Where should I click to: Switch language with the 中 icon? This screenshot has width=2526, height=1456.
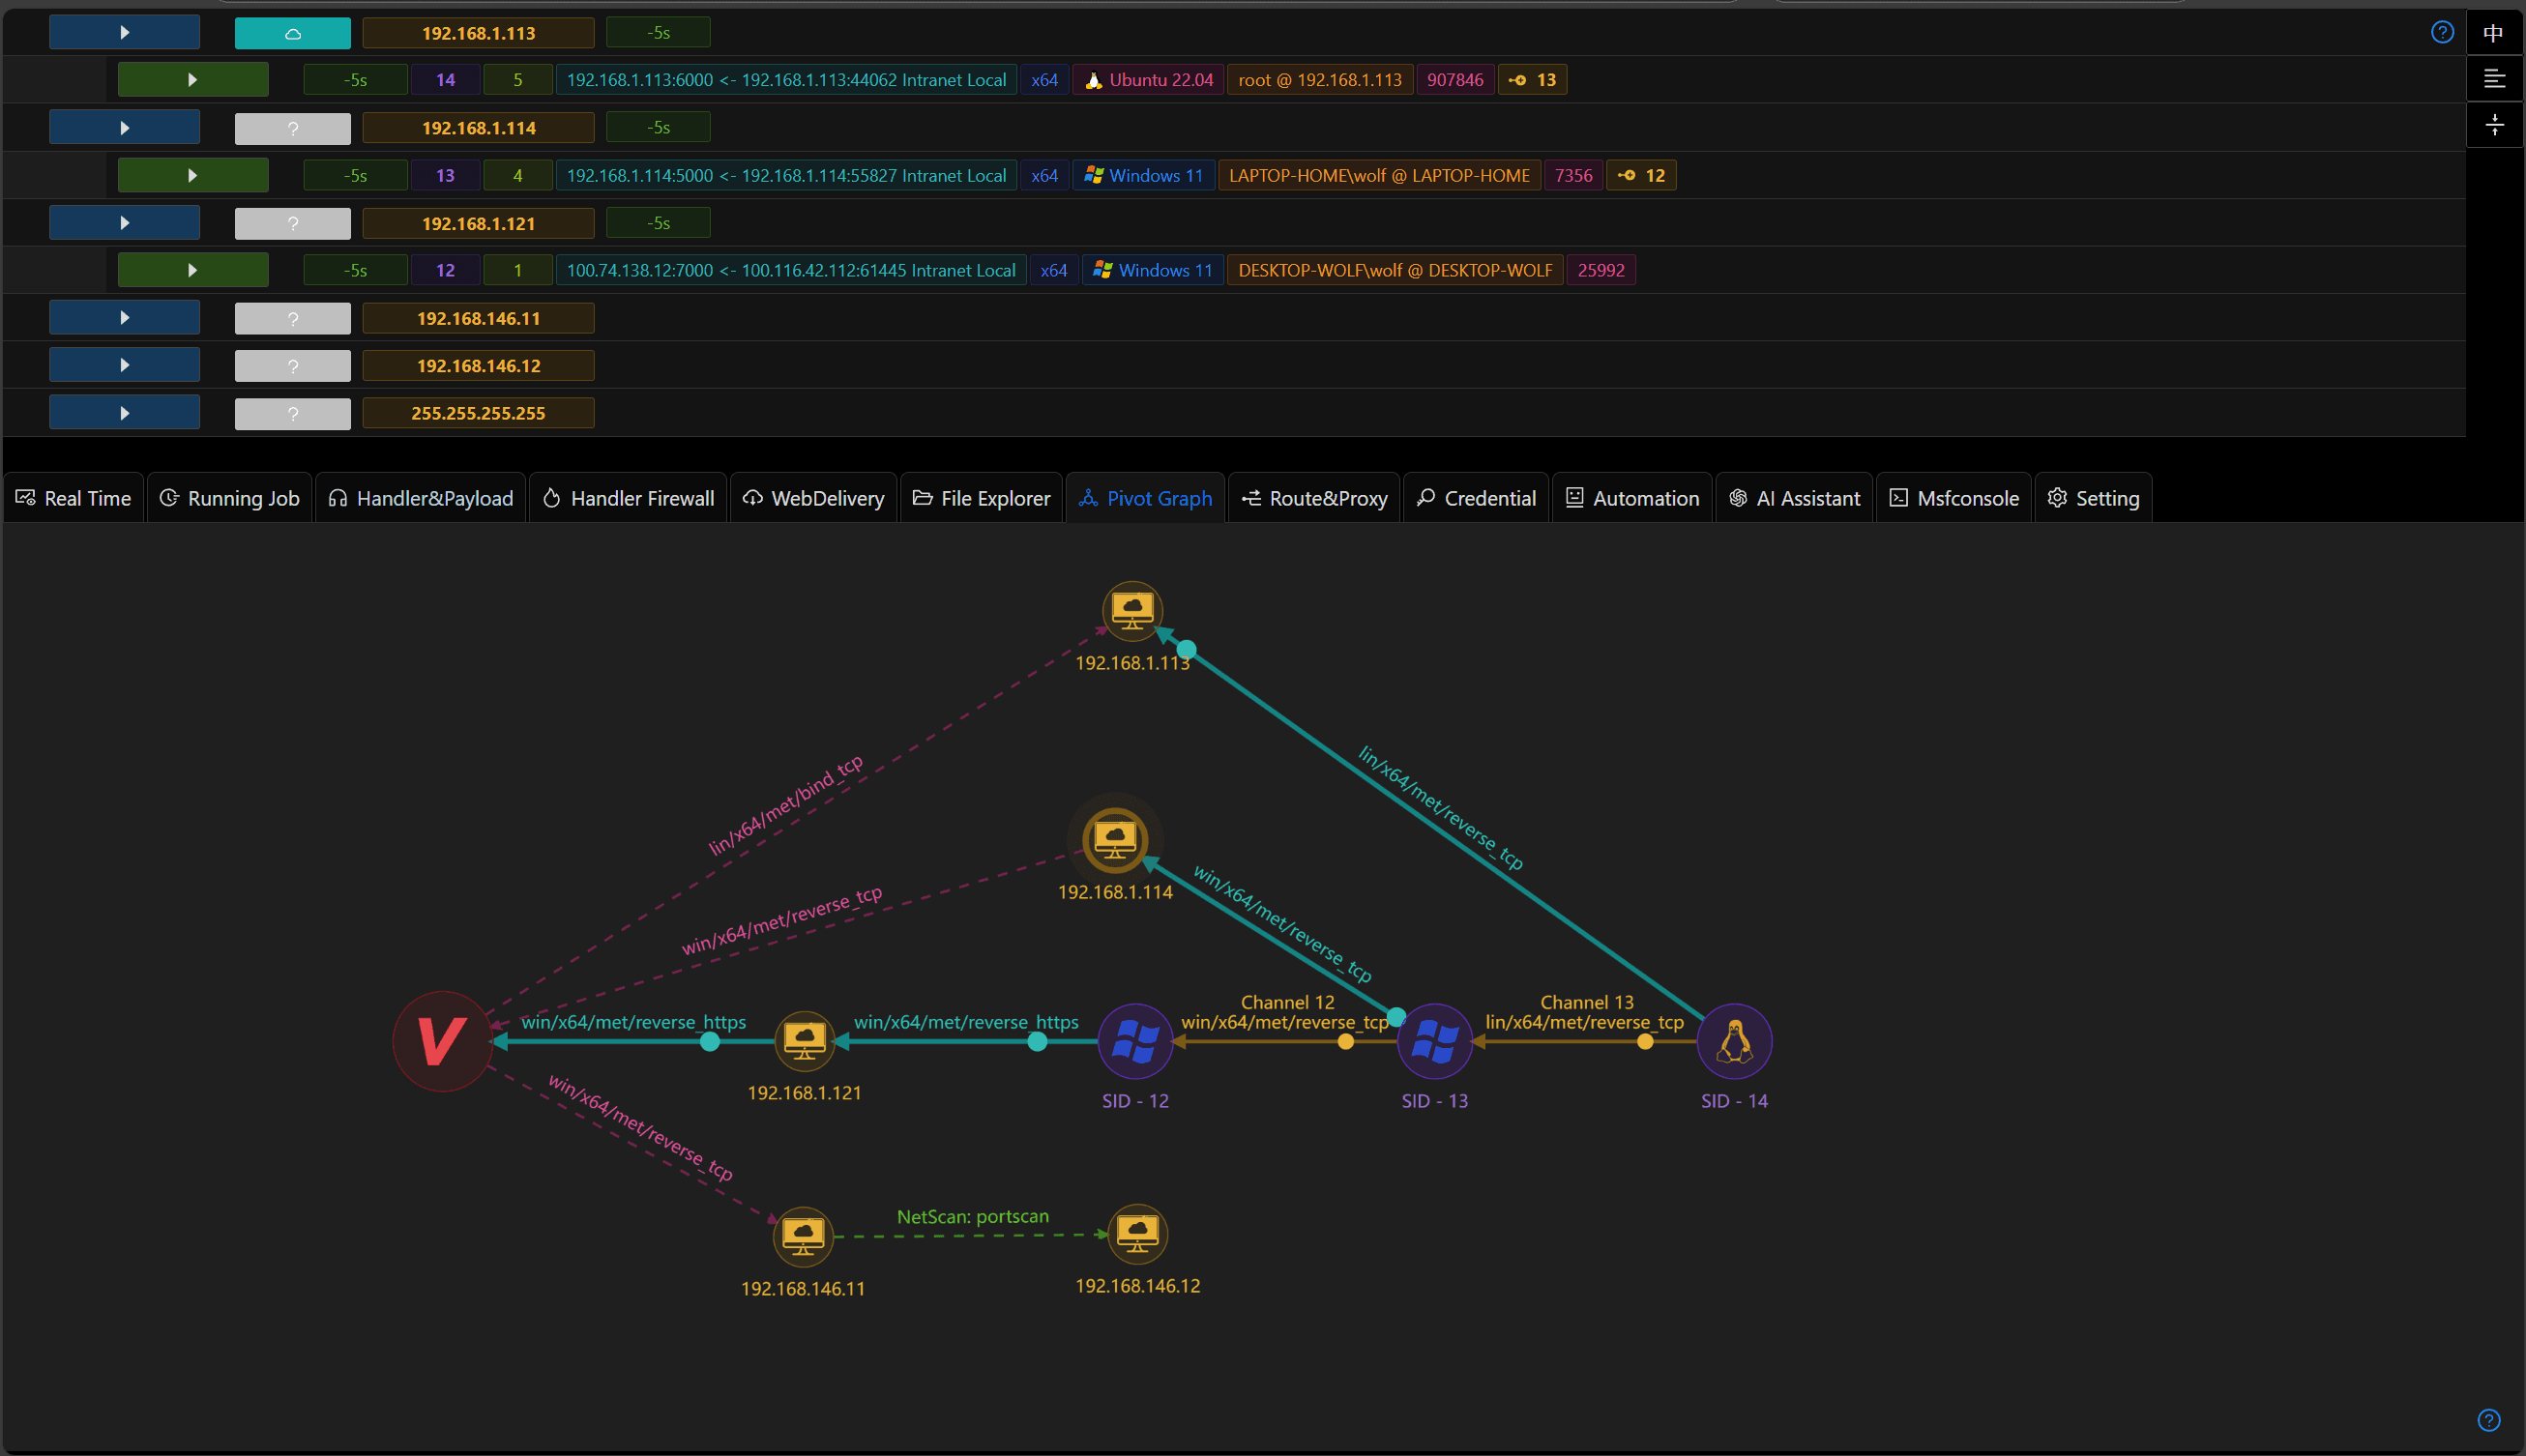click(x=2494, y=32)
